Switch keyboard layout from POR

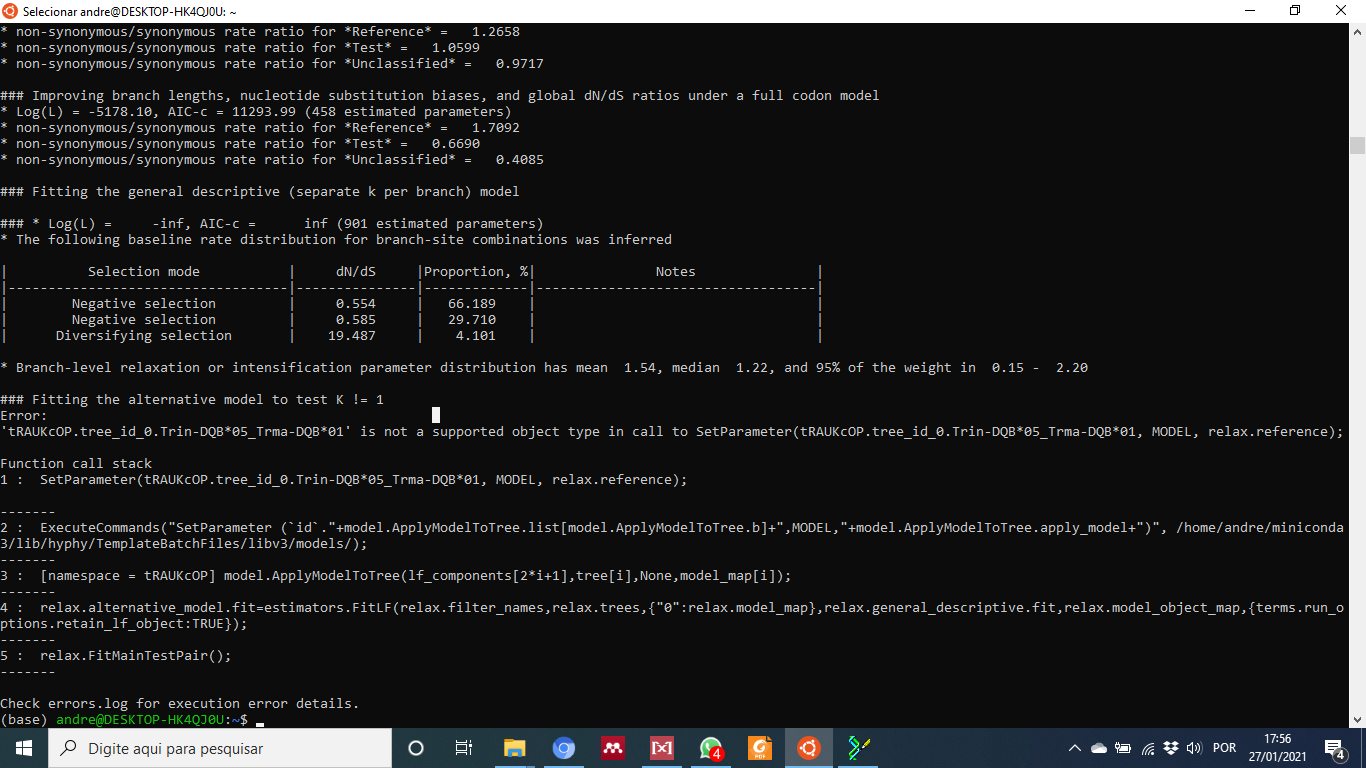click(1224, 748)
